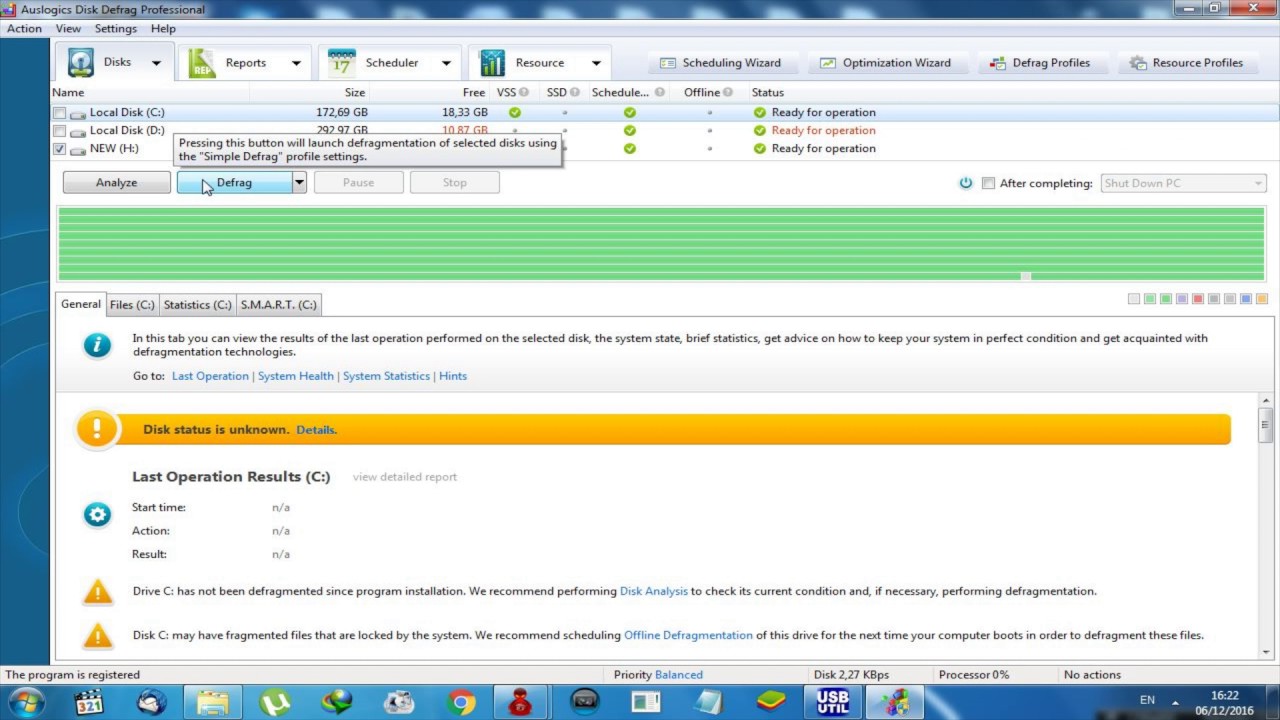Click the orange legend color swatch
Image resolution: width=1280 pixels, height=720 pixels.
(1262, 299)
